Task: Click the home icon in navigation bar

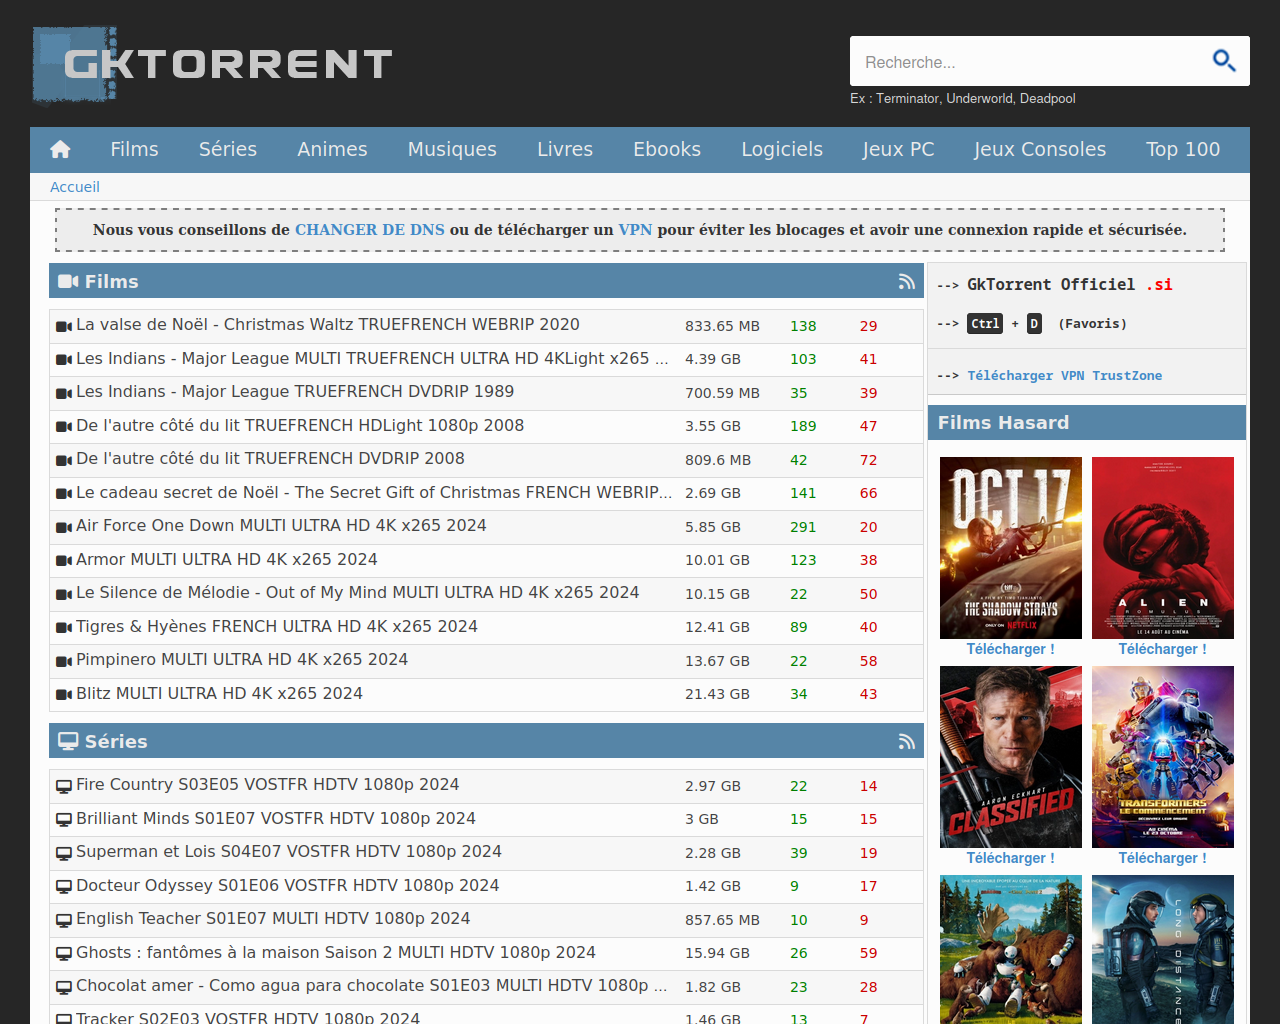Action: [x=60, y=150]
